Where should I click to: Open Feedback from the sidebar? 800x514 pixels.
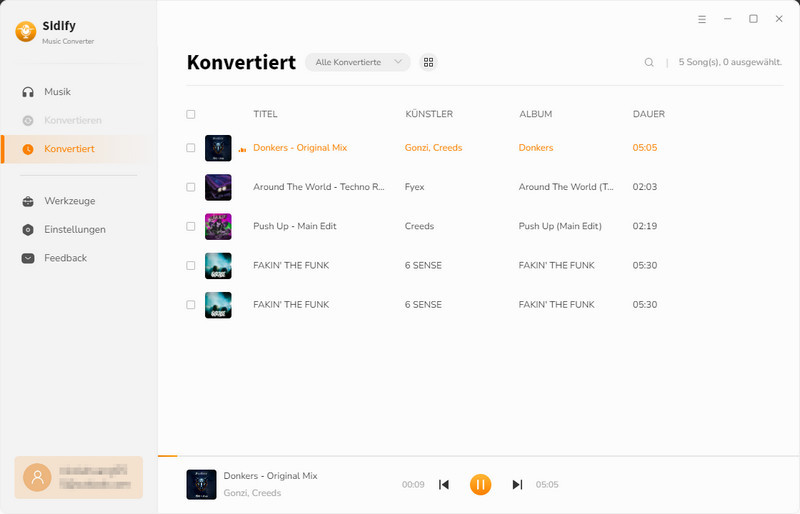pyautogui.click(x=79, y=258)
